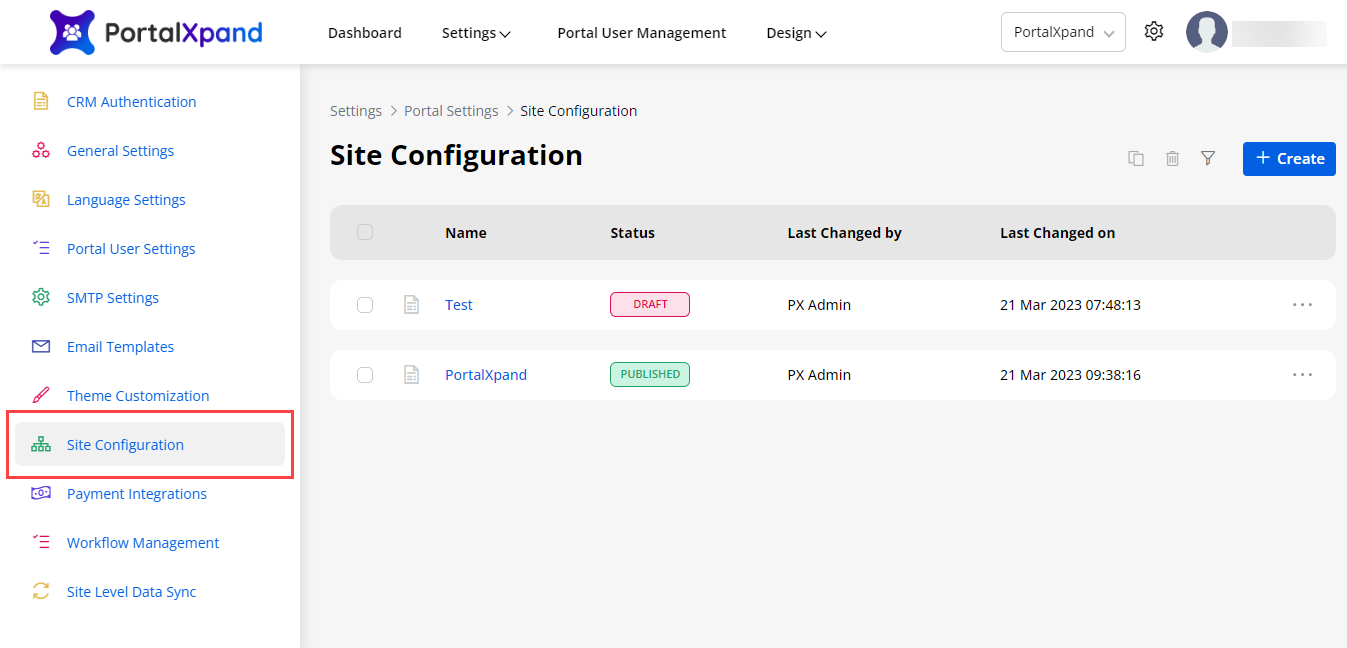Select Theme Customization in the sidebar
The height and width of the screenshot is (648, 1347).
tap(138, 396)
